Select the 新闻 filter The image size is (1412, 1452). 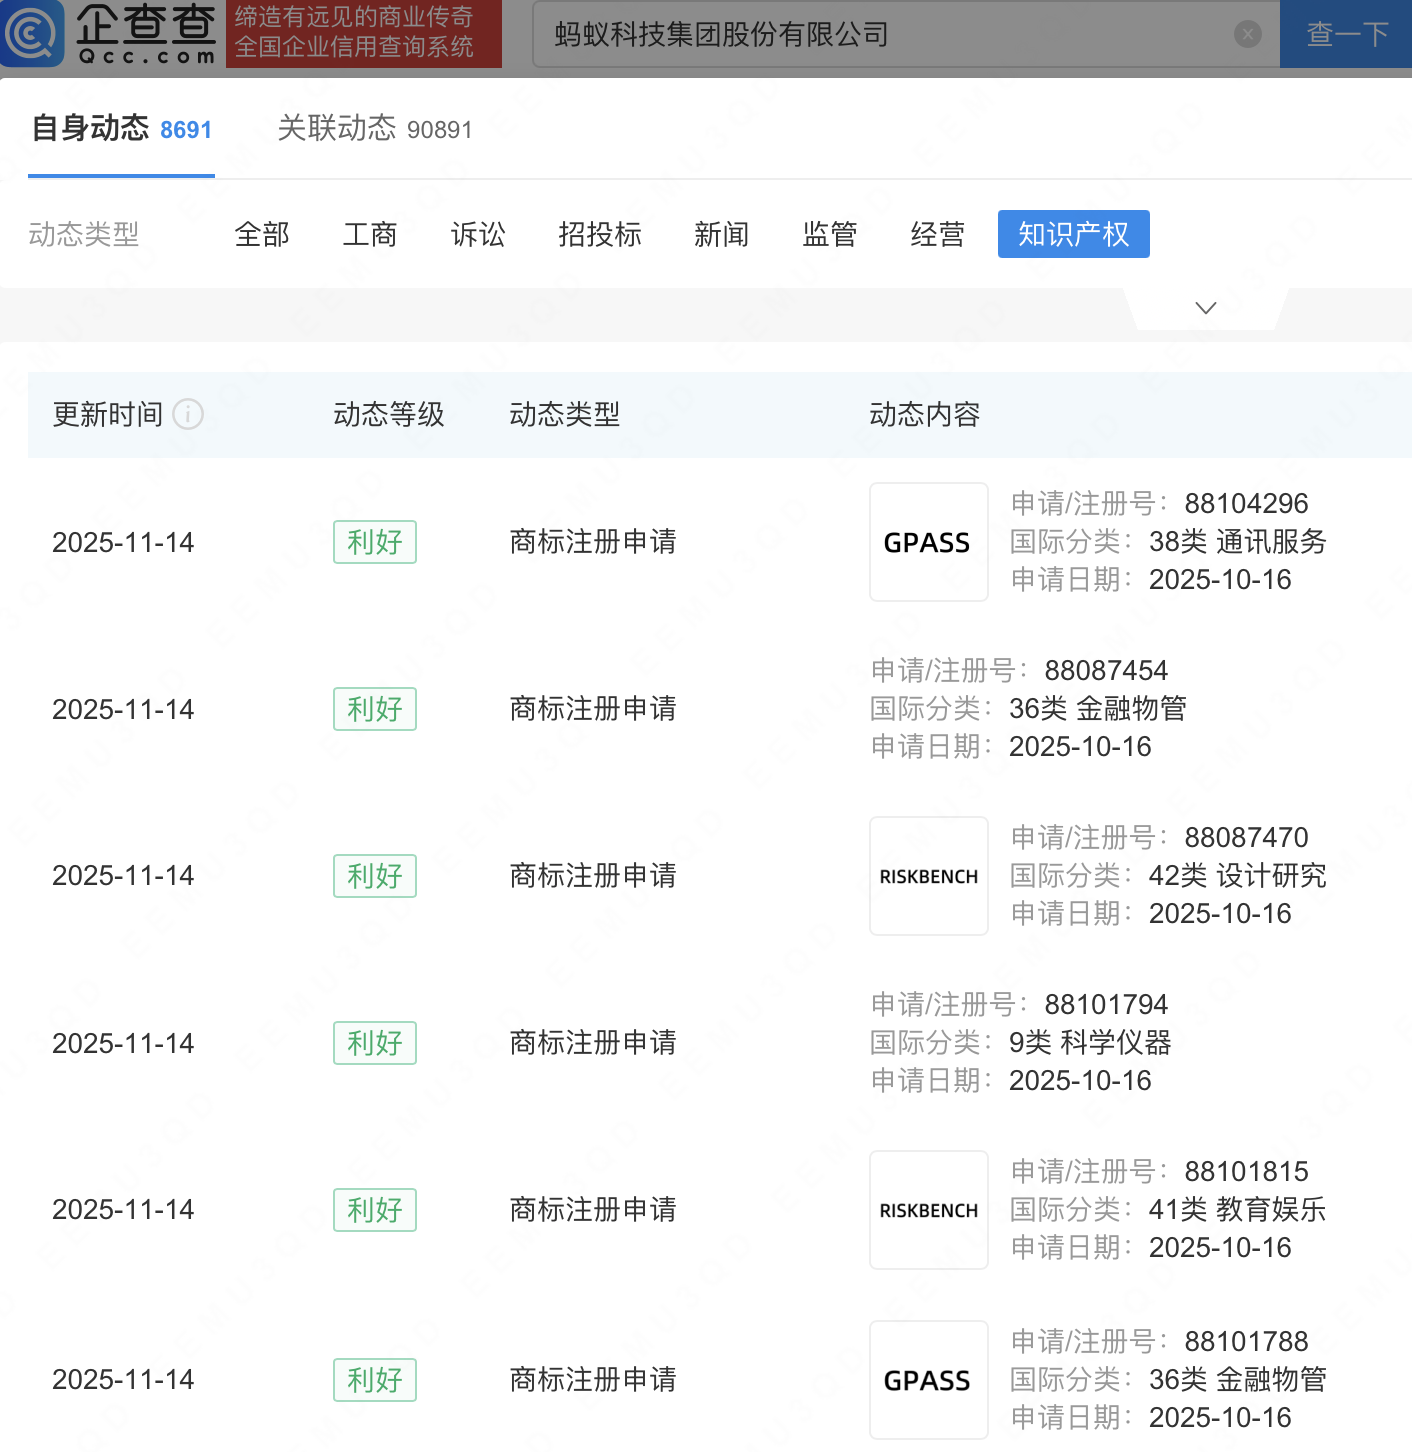[x=722, y=234]
